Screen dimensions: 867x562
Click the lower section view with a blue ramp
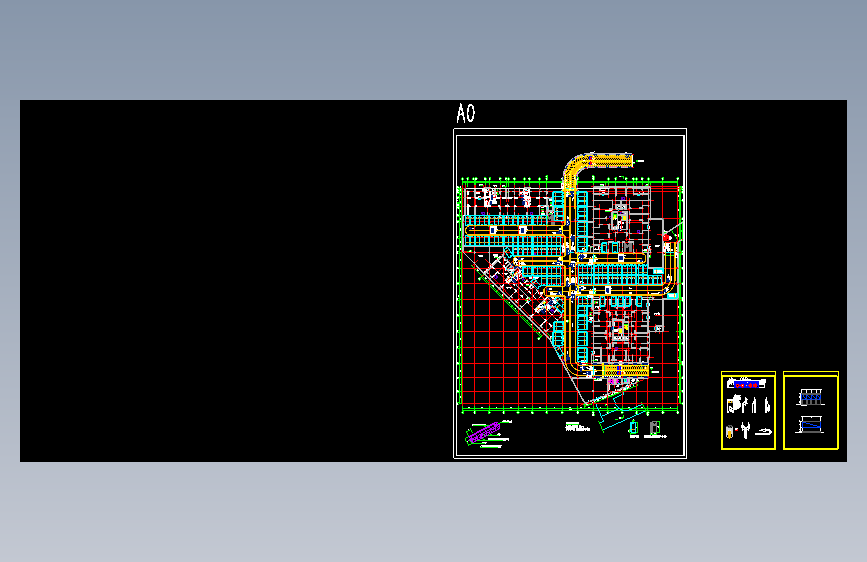(810, 425)
